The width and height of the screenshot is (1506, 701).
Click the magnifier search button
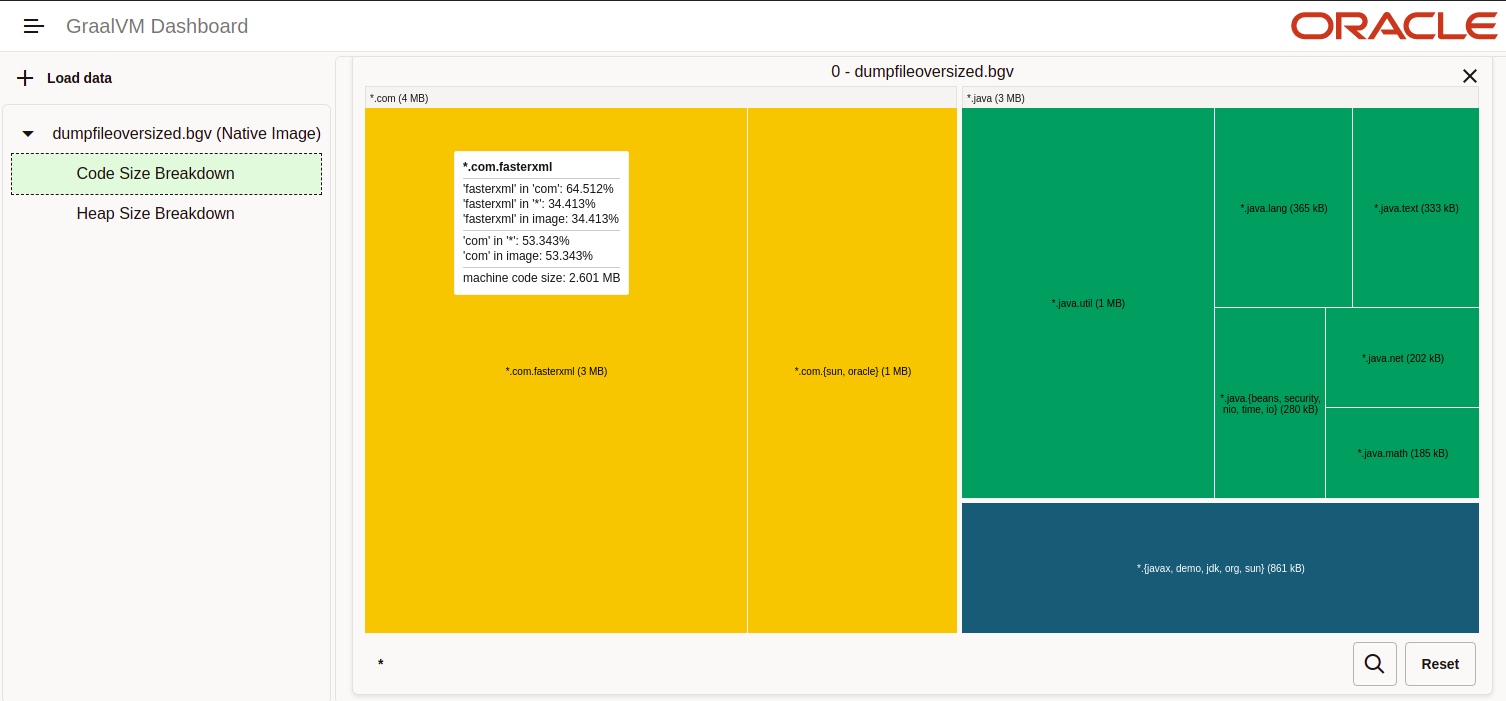coord(1374,664)
